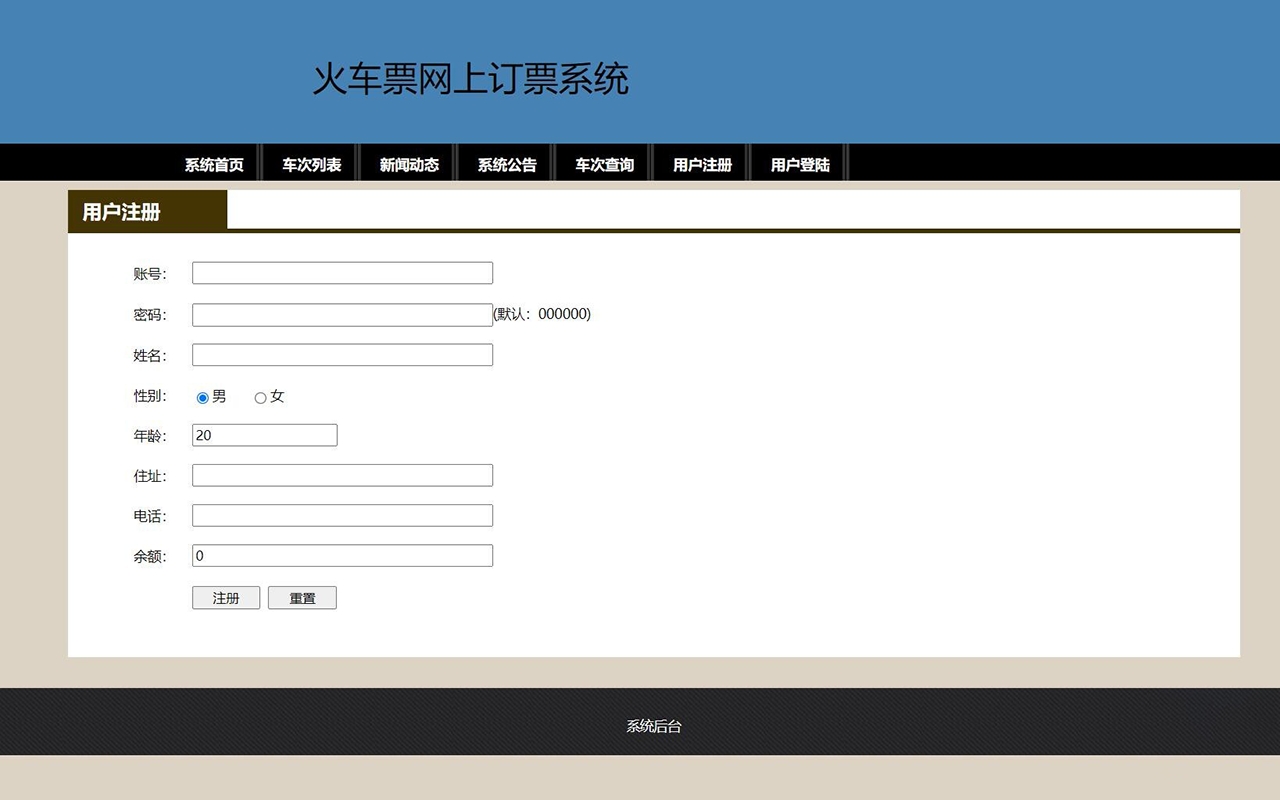Image resolution: width=1280 pixels, height=800 pixels.
Task: Click the 住址 address field
Action: coord(342,475)
